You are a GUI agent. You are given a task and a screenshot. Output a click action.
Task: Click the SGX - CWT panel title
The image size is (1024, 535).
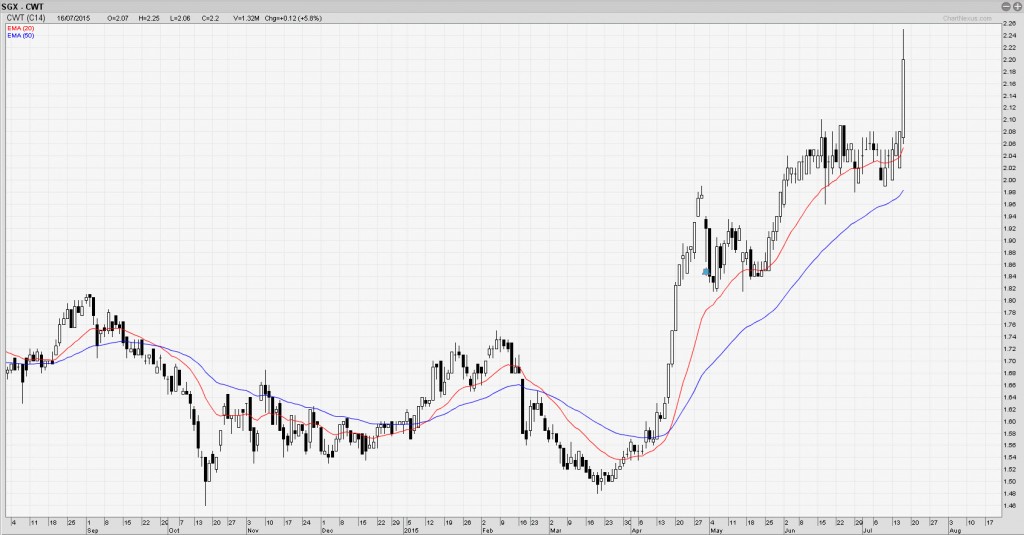click(22, 6)
